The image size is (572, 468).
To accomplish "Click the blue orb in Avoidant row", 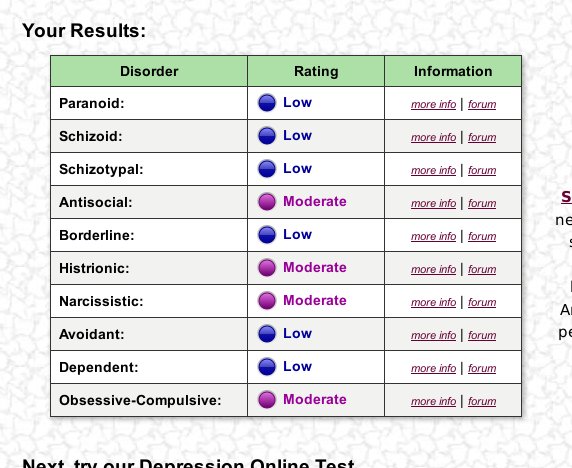I will [267, 334].
